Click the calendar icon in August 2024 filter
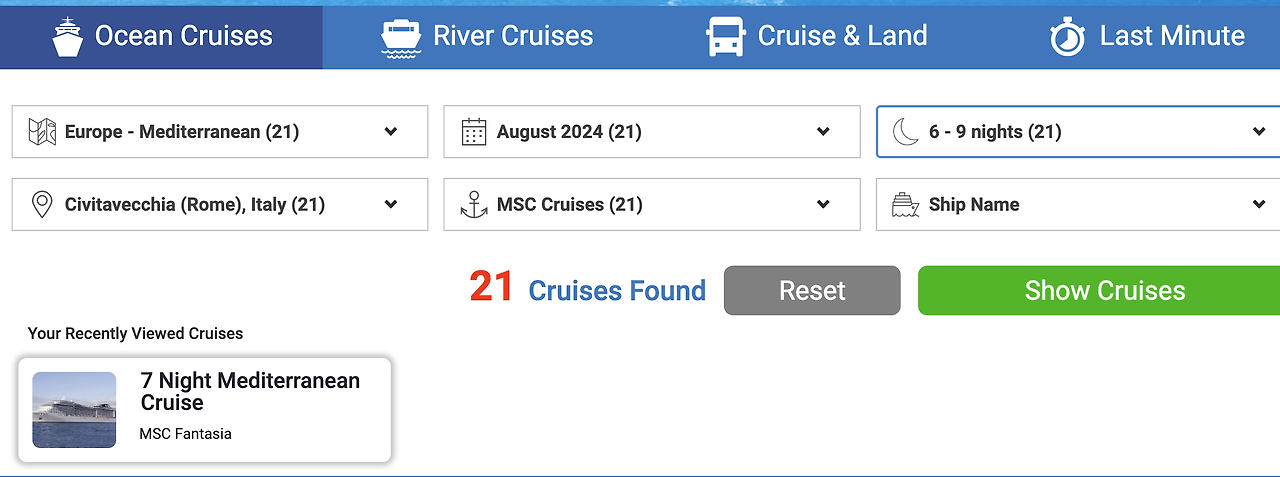Screen dimensions: 1280x477 [x=474, y=132]
